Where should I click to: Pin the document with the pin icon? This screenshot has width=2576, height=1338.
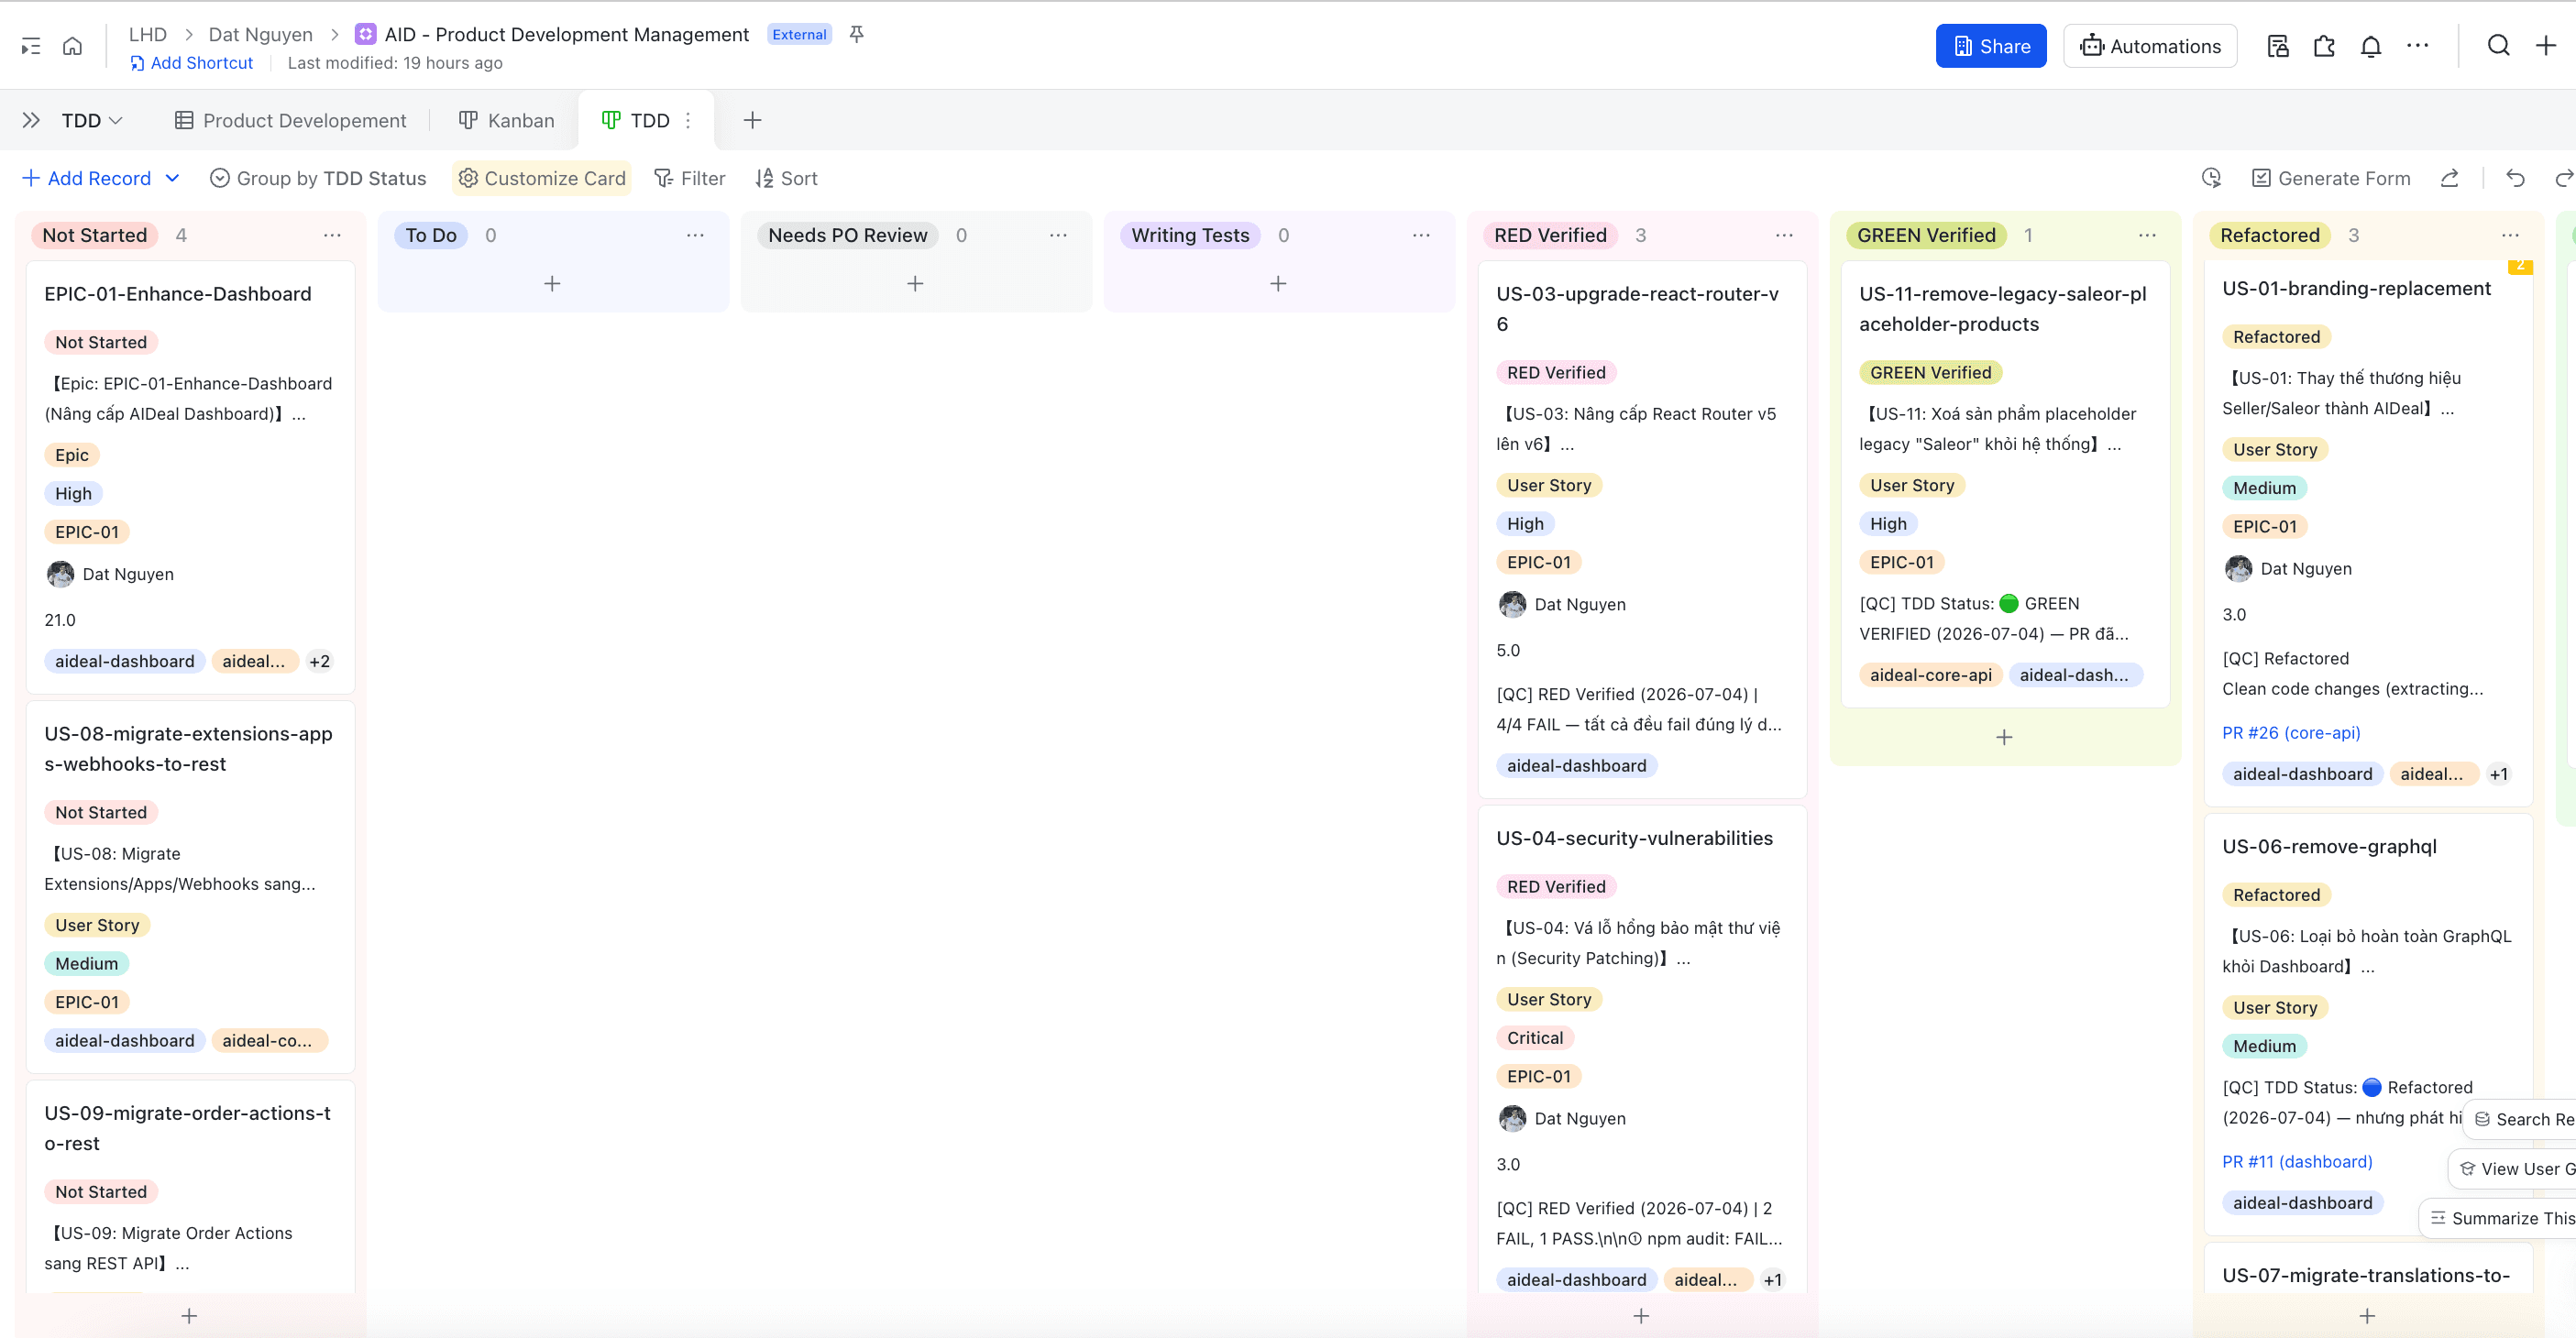pyautogui.click(x=856, y=34)
